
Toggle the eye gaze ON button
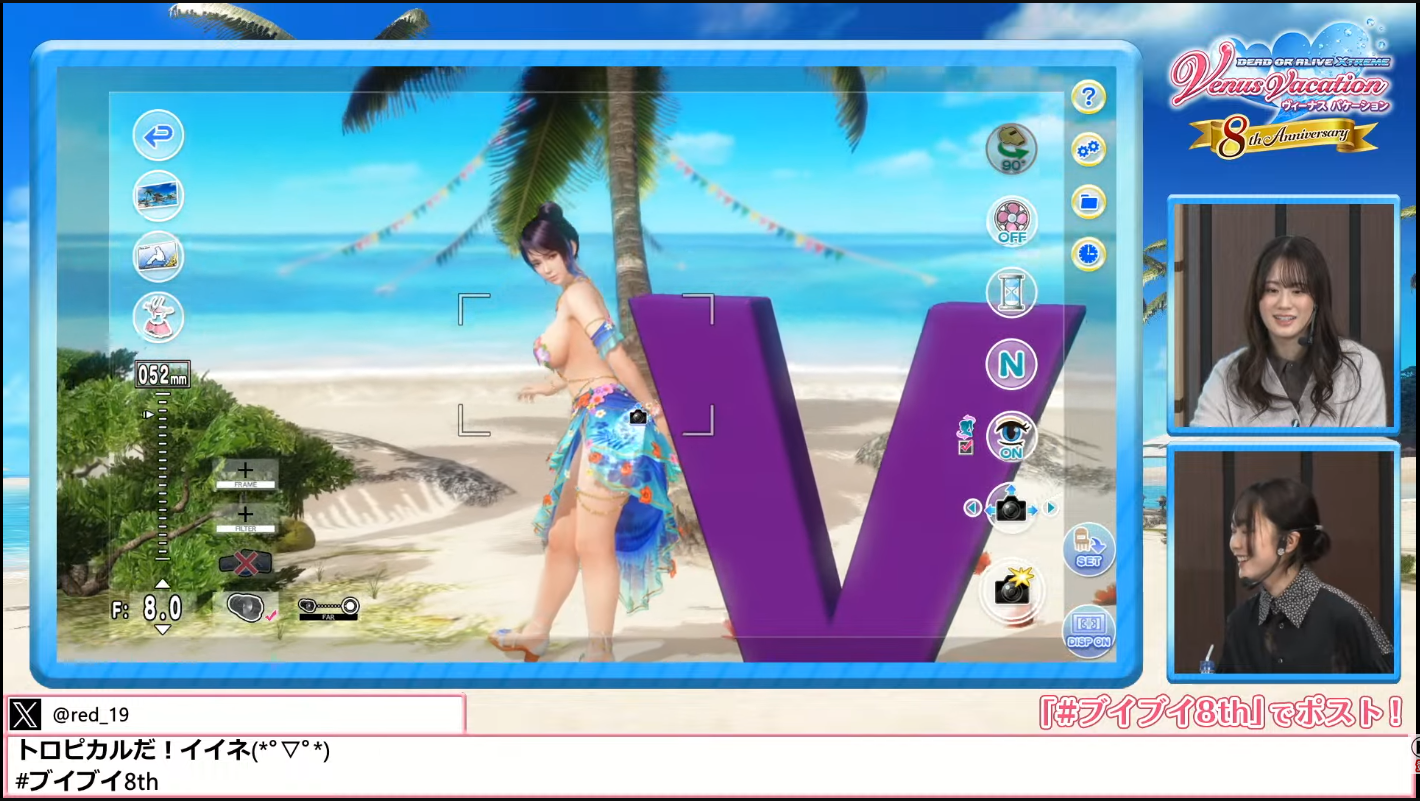click(x=1011, y=437)
